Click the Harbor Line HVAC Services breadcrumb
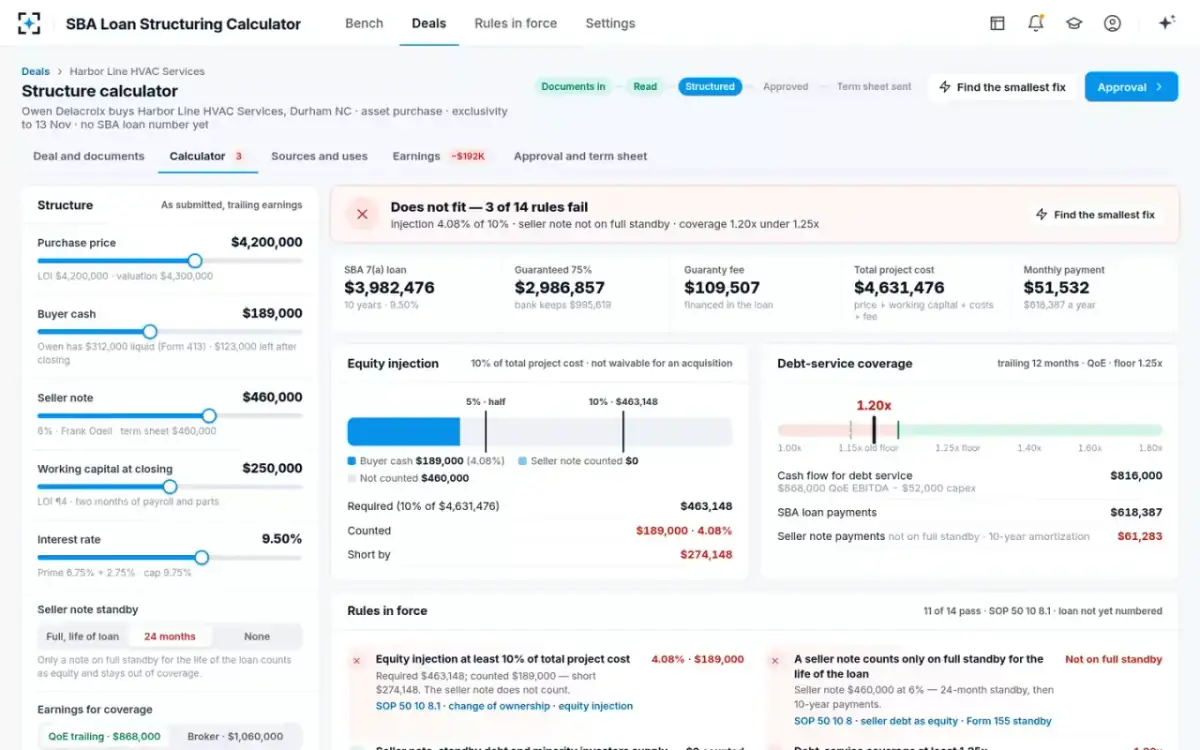1200x750 pixels. tap(137, 71)
